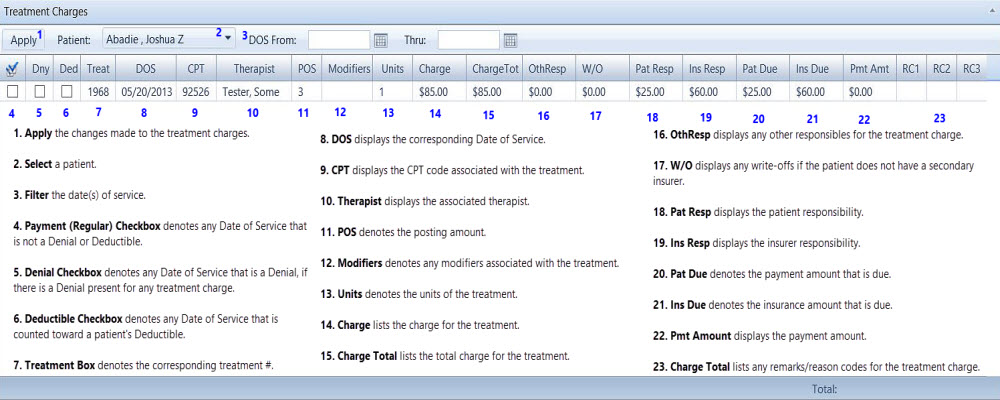Click the Dny column header
The image size is (1000, 400).
click(x=40, y=69)
